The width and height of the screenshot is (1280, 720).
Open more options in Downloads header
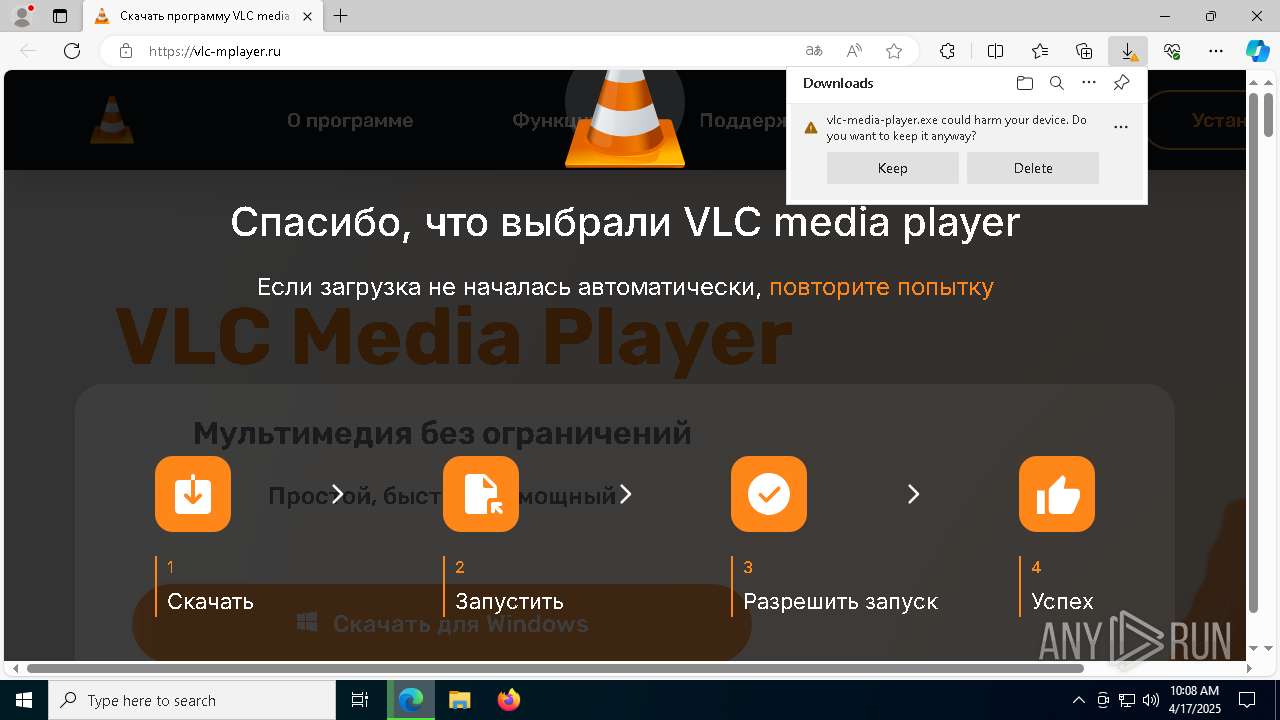(x=1089, y=83)
